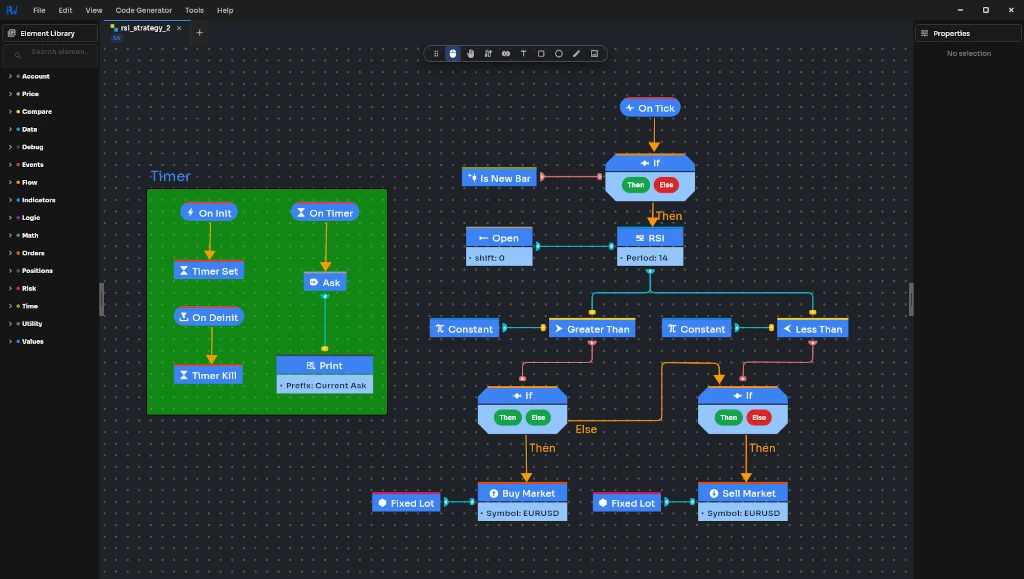Viewport: 1024px width, 579px height.
Task: Click the image insert tool icon
Action: [x=594, y=54]
